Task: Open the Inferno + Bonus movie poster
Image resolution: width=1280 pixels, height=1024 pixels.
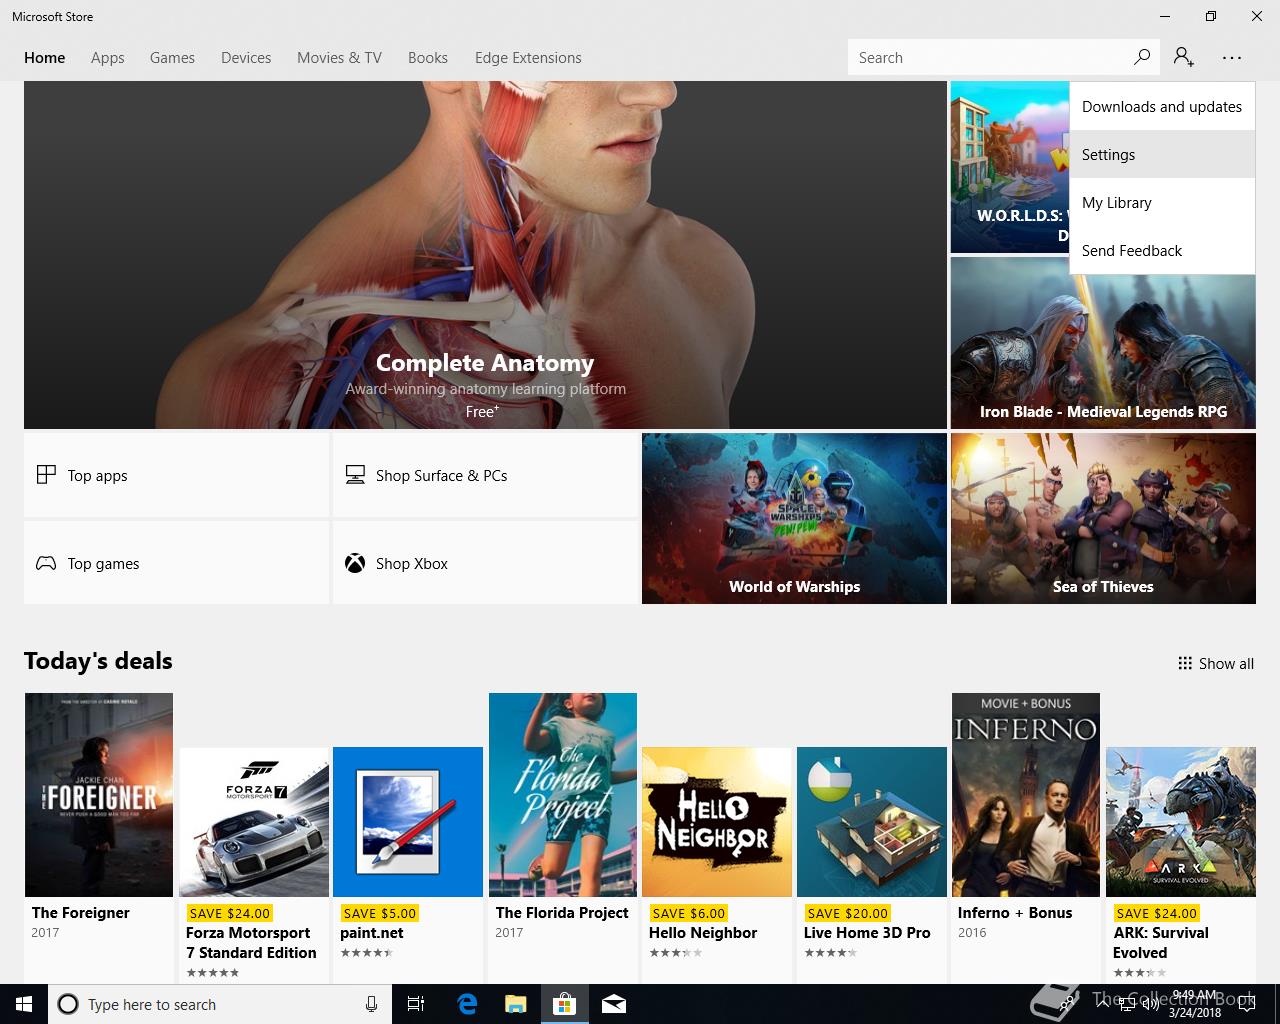Action: tap(1026, 795)
